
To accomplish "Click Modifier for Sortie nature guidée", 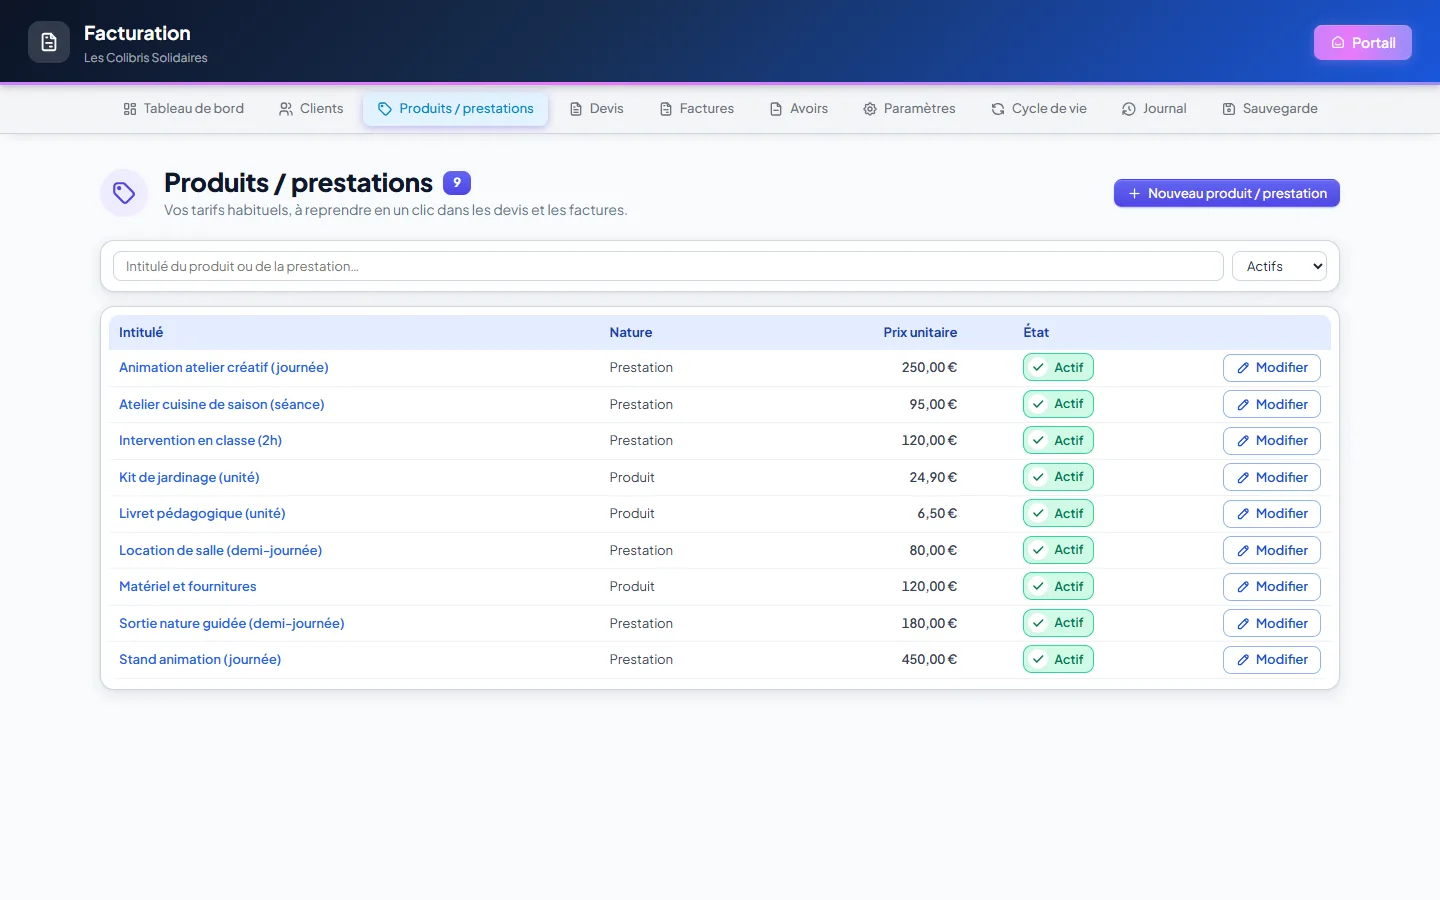I will pyautogui.click(x=1272, y=624).
